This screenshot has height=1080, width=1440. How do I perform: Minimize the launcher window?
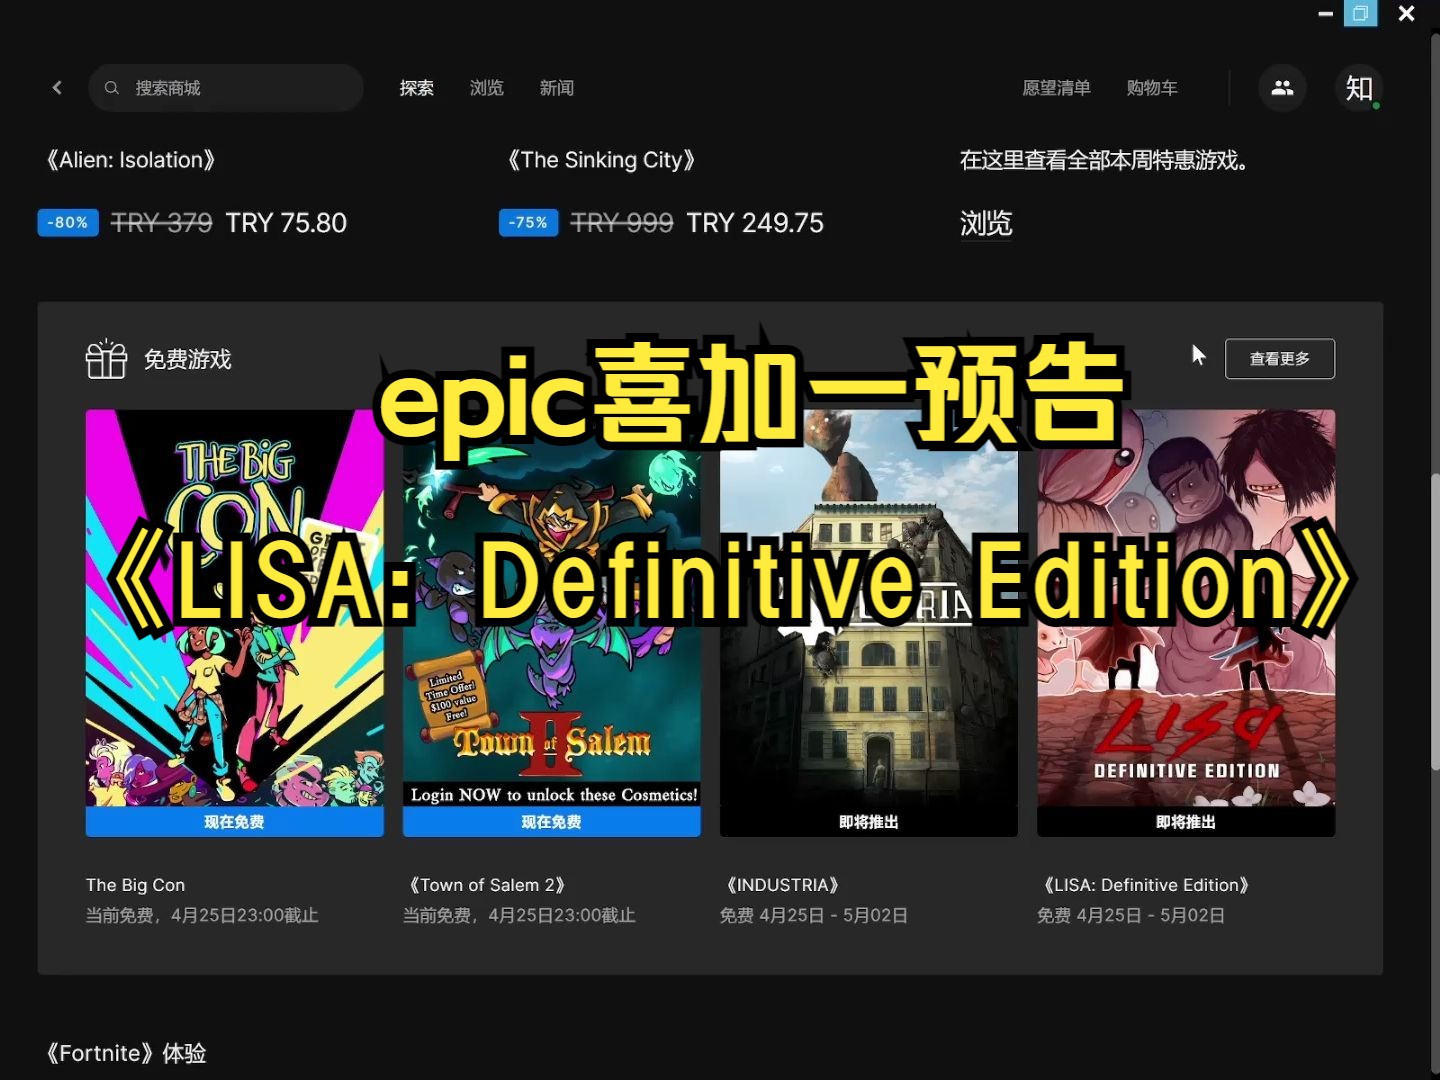coord(1326,14)
